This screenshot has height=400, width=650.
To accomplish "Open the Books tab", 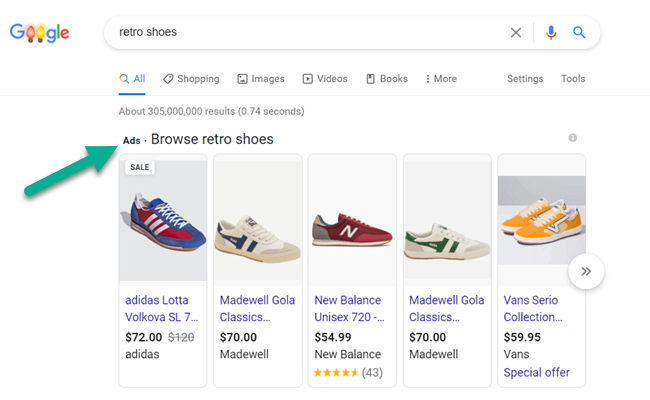I will click(387, 79).
